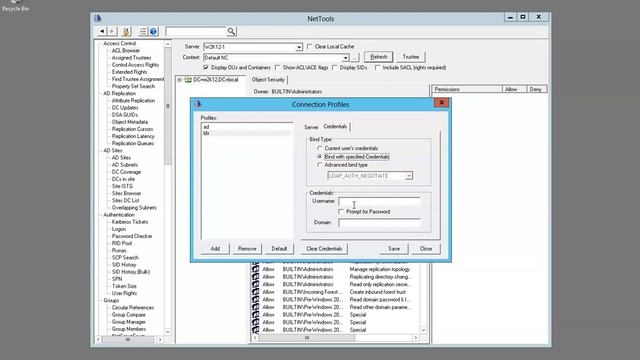Click the Add profile button
This screenshot has width=640, height=360.
[x=215, y=249]
